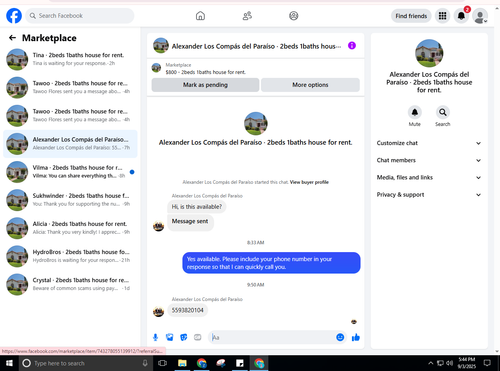Open the apps grid menu icon
The image size is (500, 371).
point(442,16)
